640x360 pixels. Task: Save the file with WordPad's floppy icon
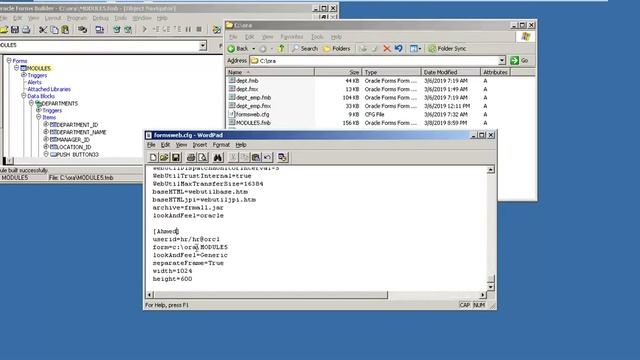click(x=176, y=158)
